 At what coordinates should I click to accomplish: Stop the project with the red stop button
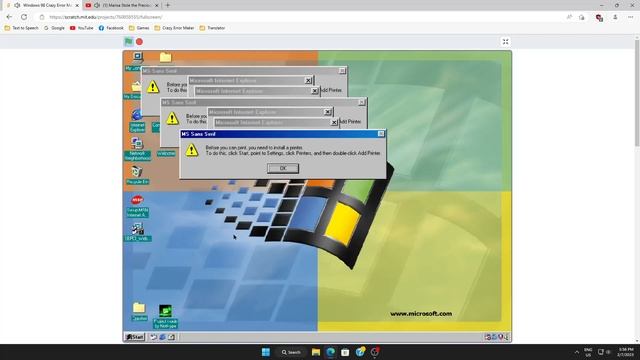pos(139,42)
